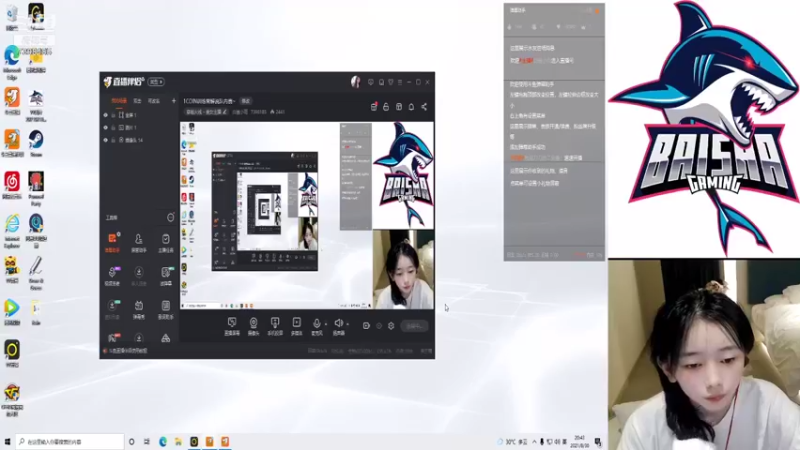Start recording with the record icon
Viewport: 800px width, 450px height.
click(366, 326)
